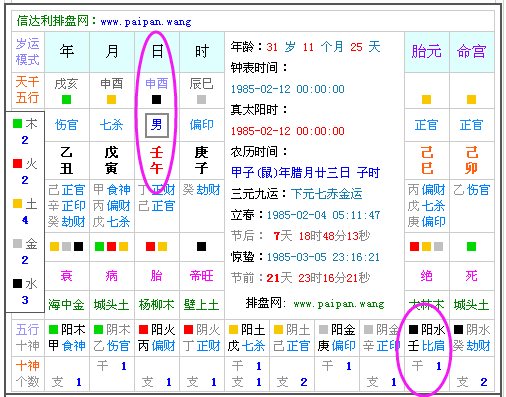This screenshot has height=397, width=506.
Task: Click the 阴水 癸 劫财 cell
Action: [x=472, y=338]
